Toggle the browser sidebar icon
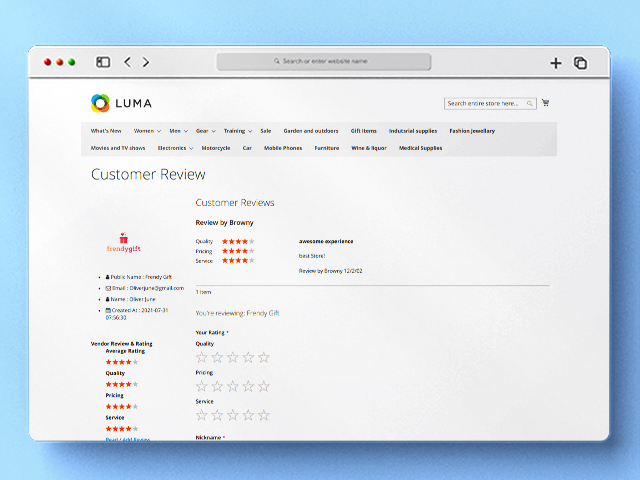640x480 pixels. pyautogui.click(x=103, y=62)
